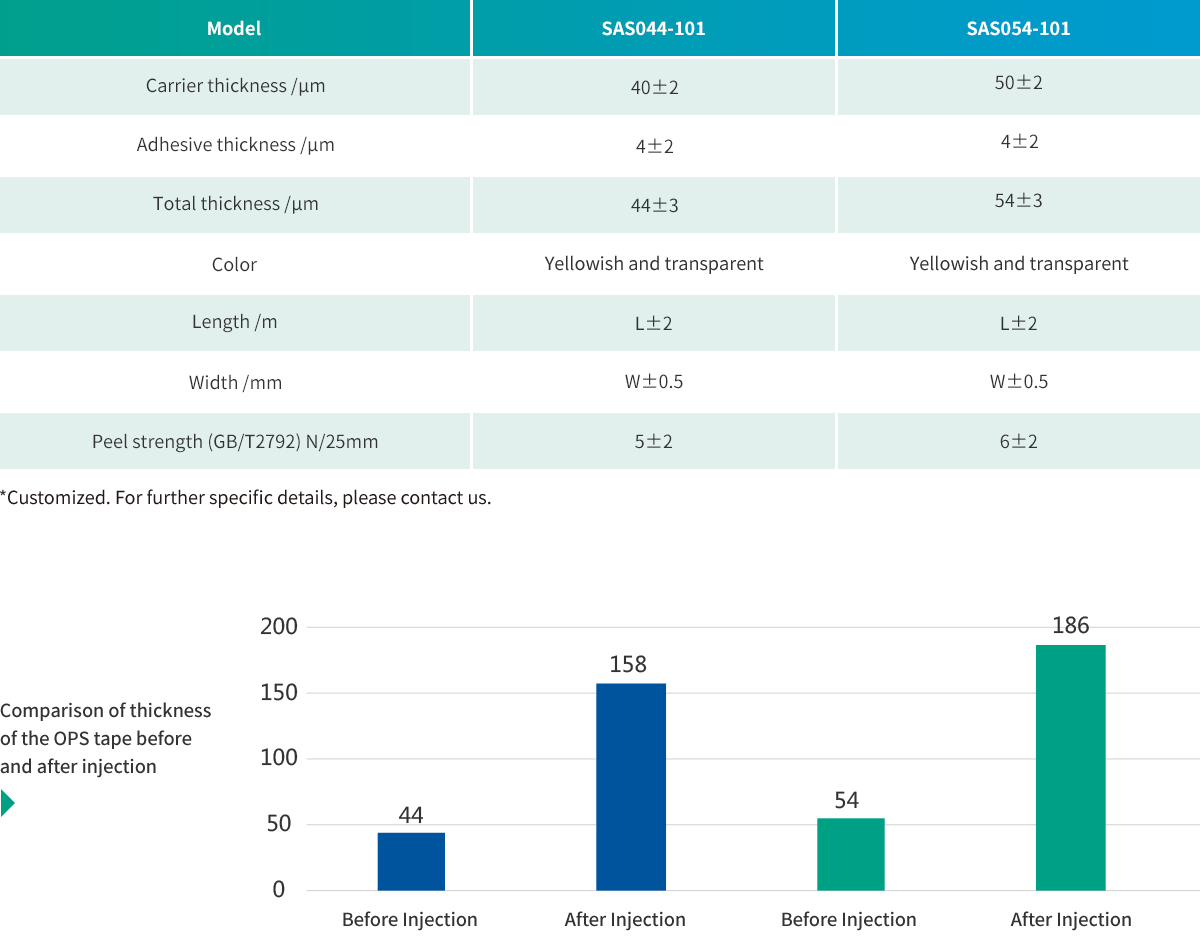Click the W±0.5 value under SAS044-101

click(x=654, y=382)
